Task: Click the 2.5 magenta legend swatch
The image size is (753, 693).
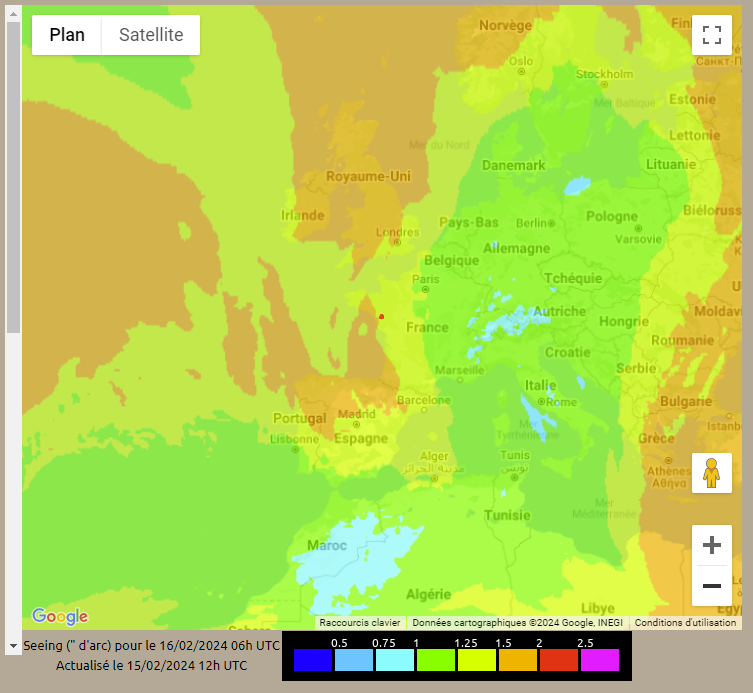Action: pyautogui.click(x=600, y=660)
